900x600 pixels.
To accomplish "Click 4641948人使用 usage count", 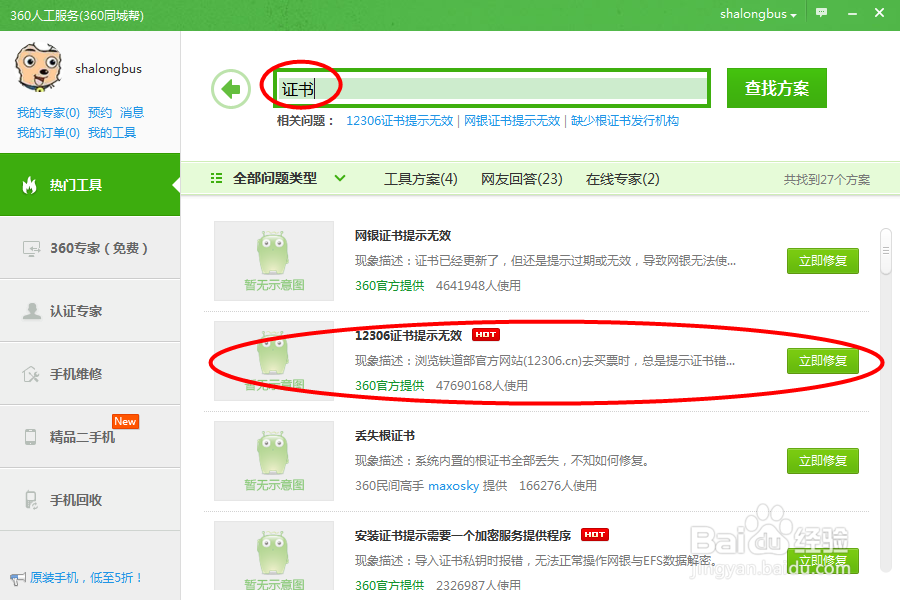I will [478, 285].
